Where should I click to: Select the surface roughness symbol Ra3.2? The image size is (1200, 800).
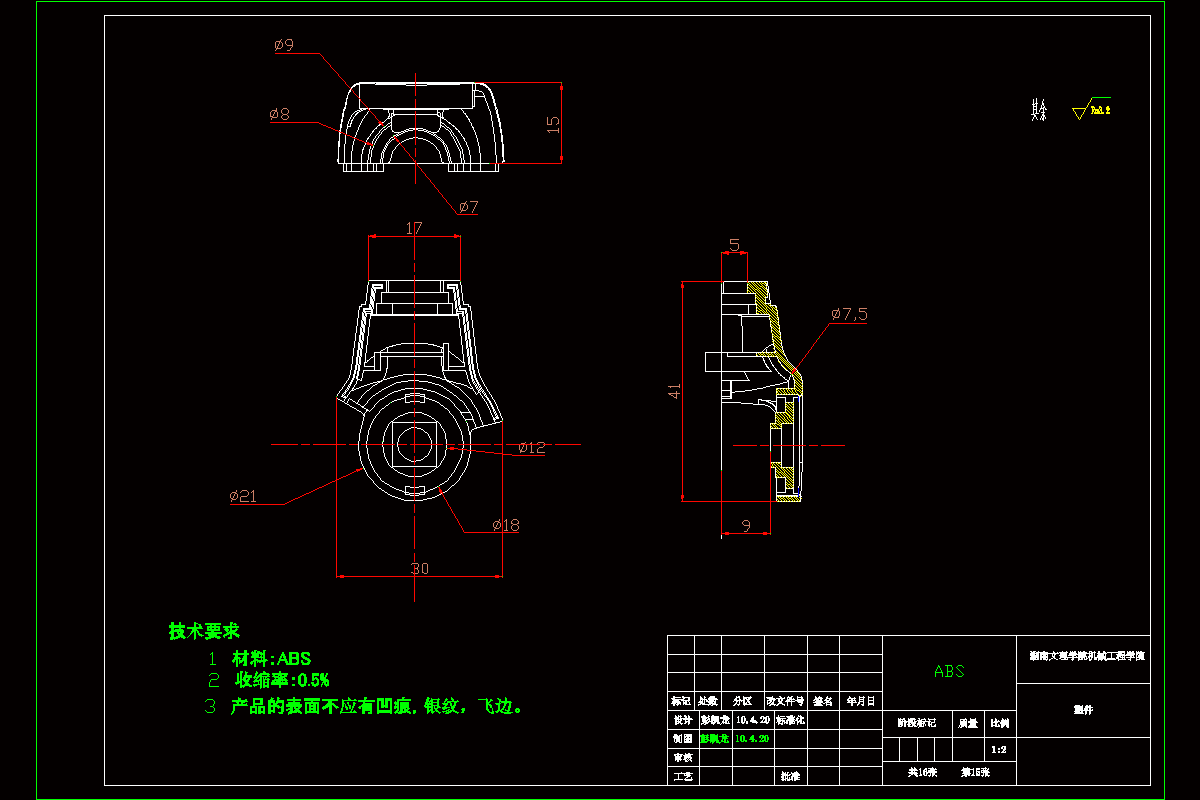tap(1095, 108)
